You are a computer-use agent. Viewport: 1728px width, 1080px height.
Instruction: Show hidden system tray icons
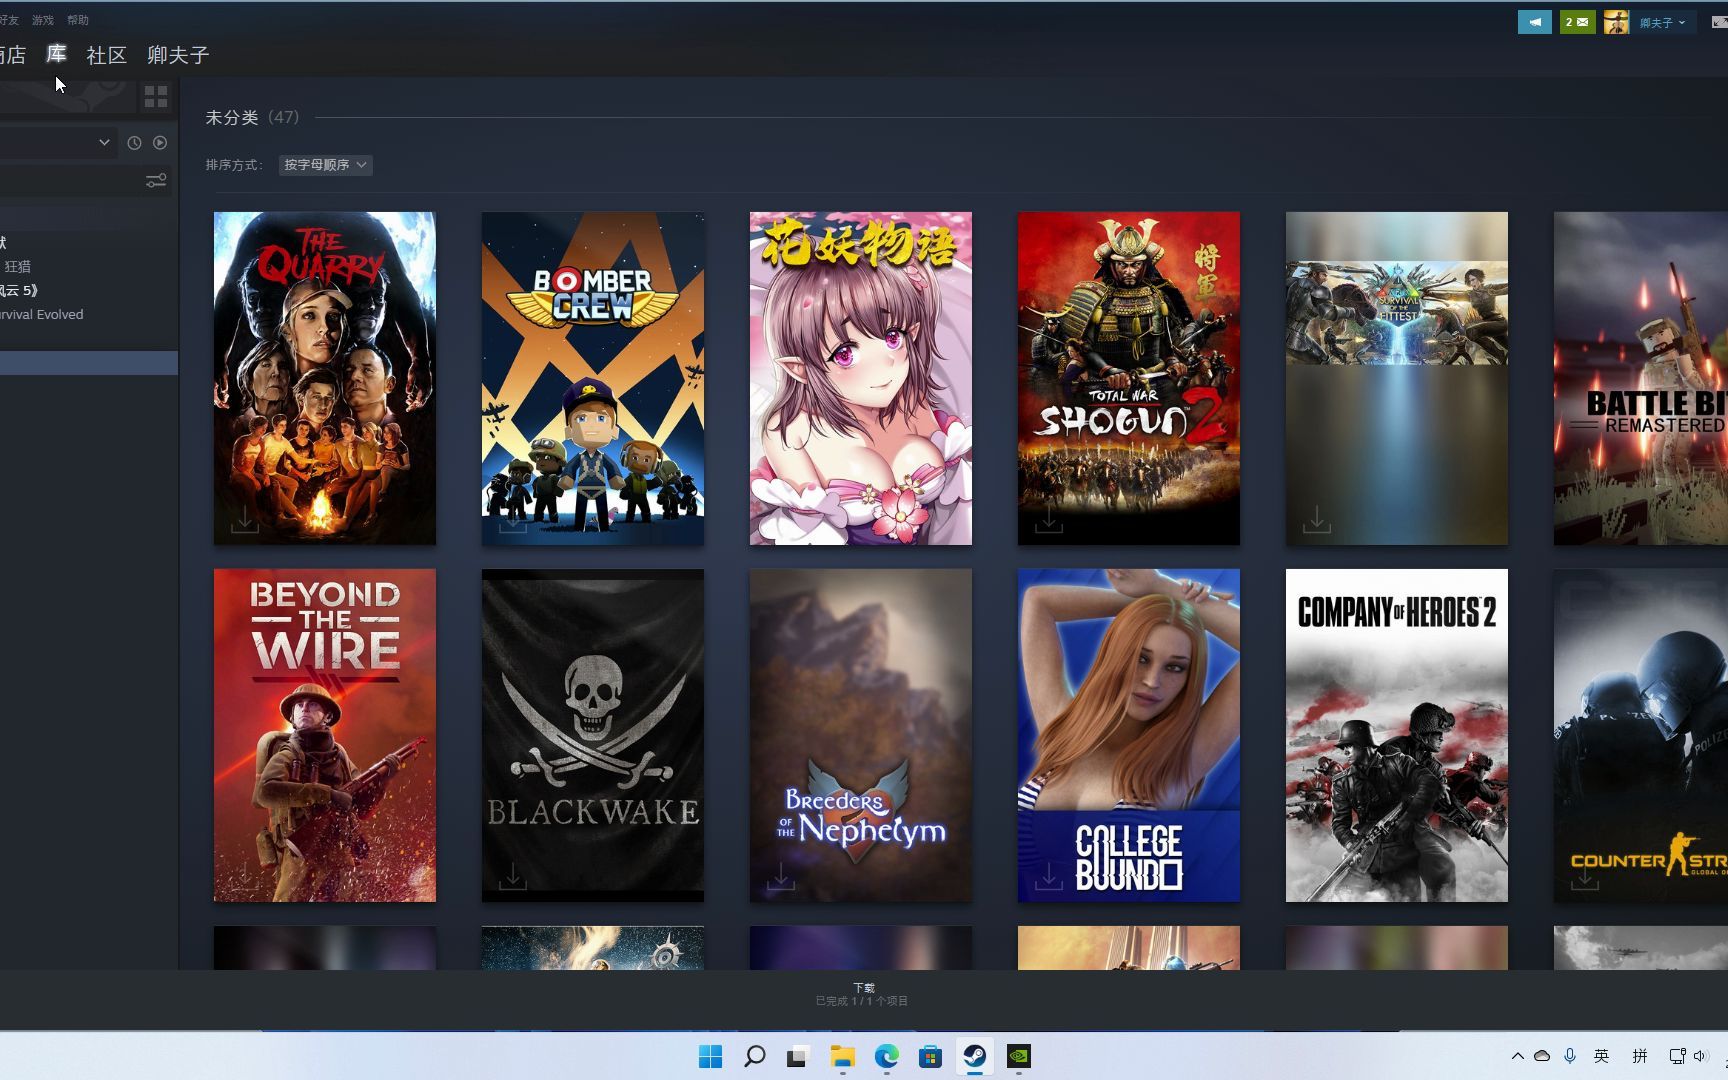[1517, 1056]
